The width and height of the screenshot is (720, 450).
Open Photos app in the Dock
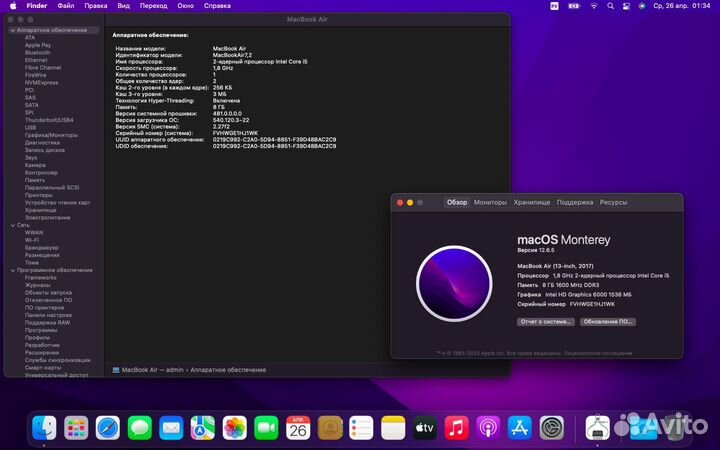[x=235, y=428]
